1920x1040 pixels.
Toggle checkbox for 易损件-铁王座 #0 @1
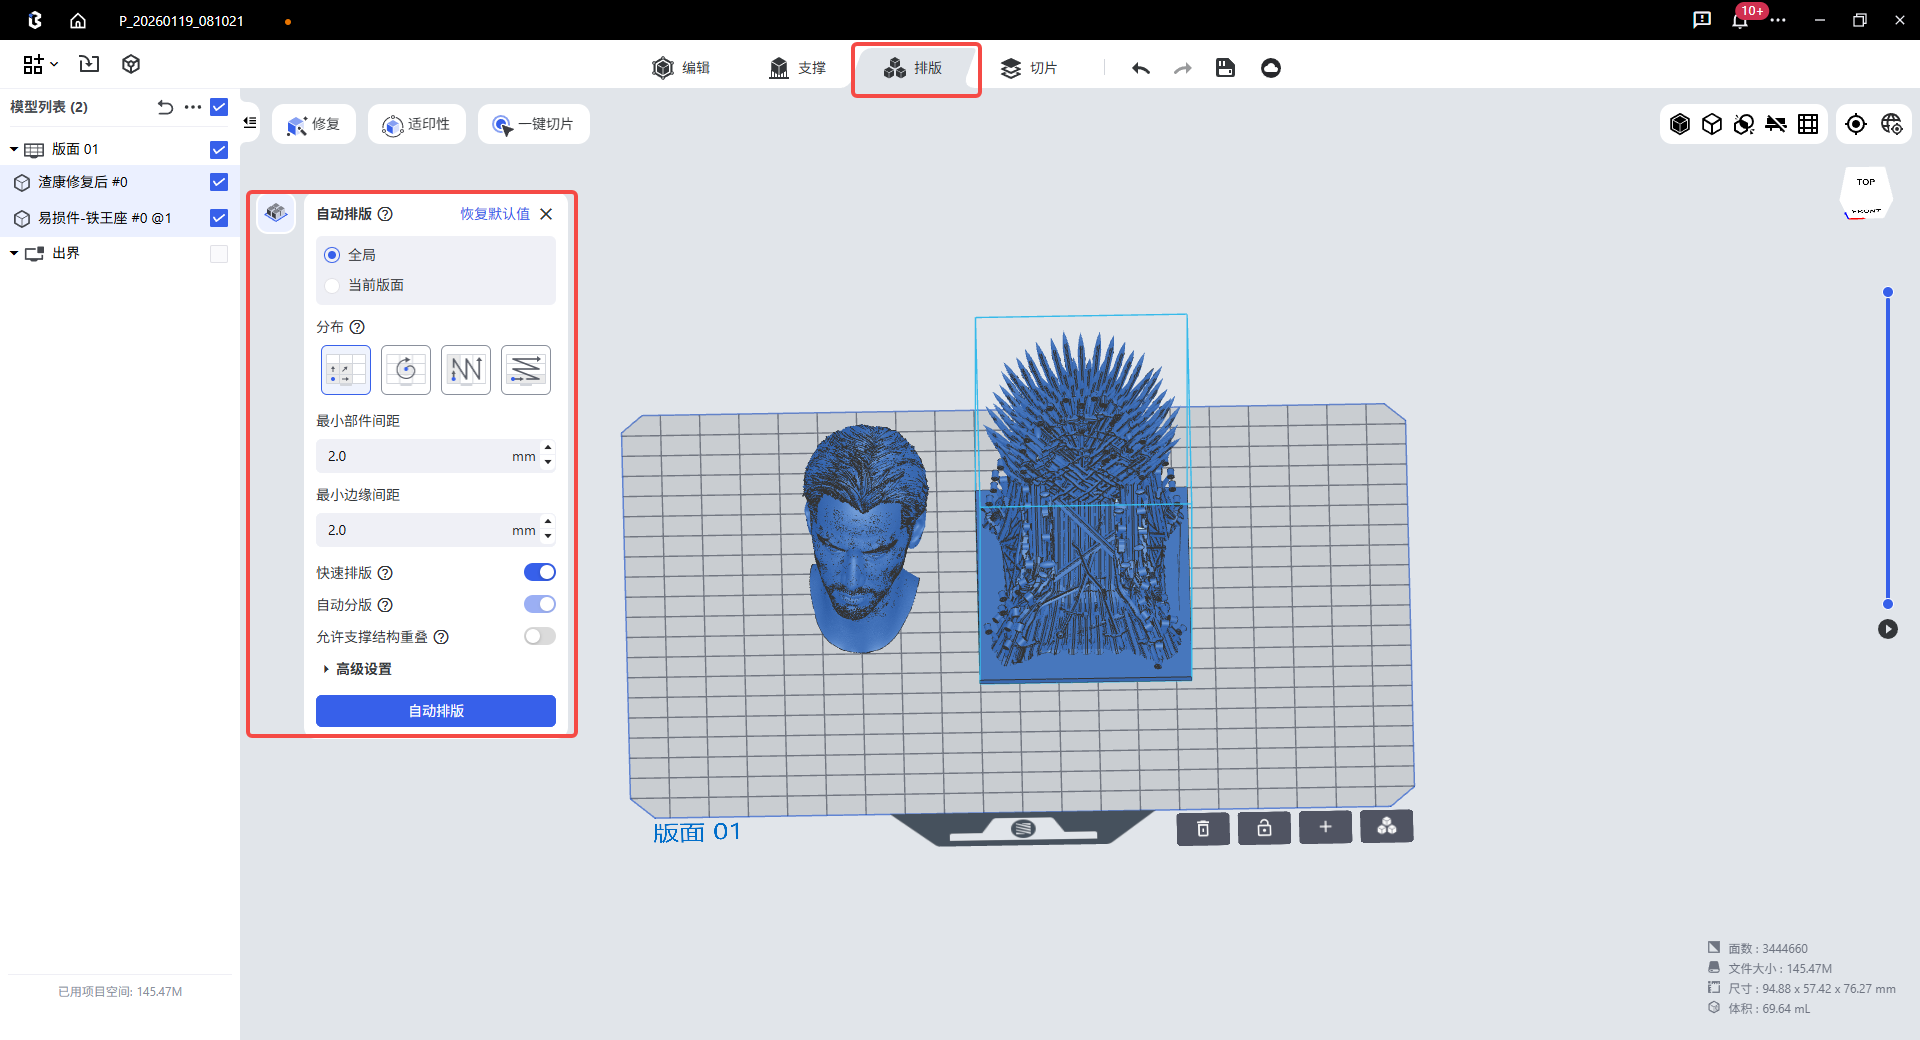point(219,218)
